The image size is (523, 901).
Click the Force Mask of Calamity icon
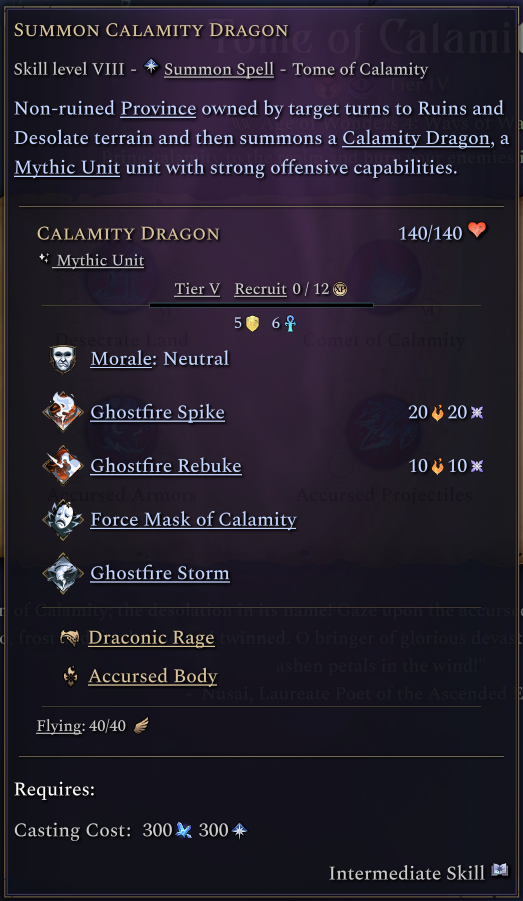point(63,519)
